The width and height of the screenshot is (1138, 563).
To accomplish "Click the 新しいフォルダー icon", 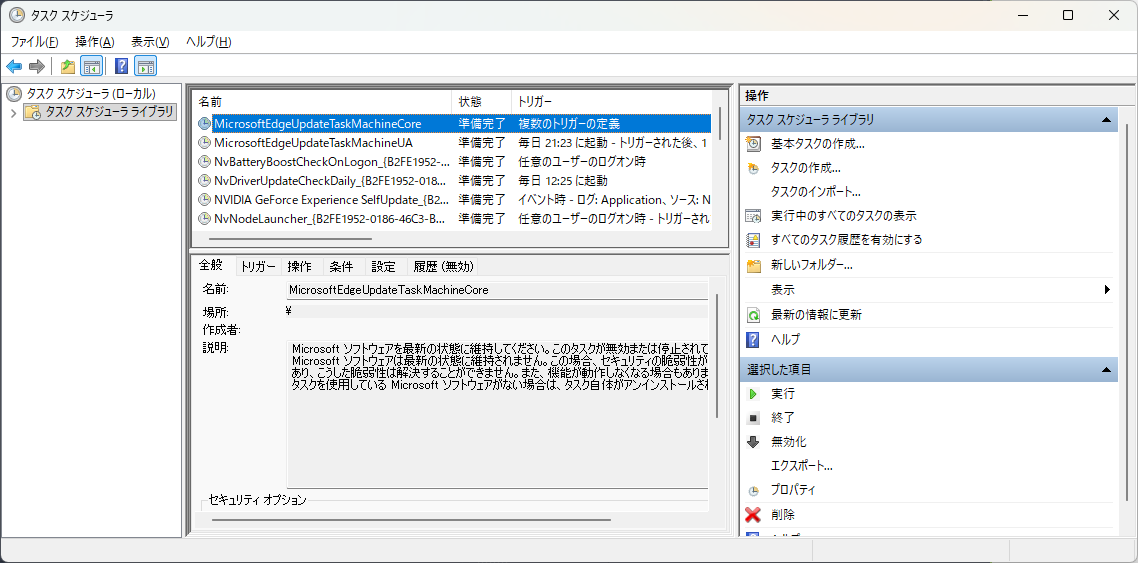I will pyautogui.click(x=754, y=266).
